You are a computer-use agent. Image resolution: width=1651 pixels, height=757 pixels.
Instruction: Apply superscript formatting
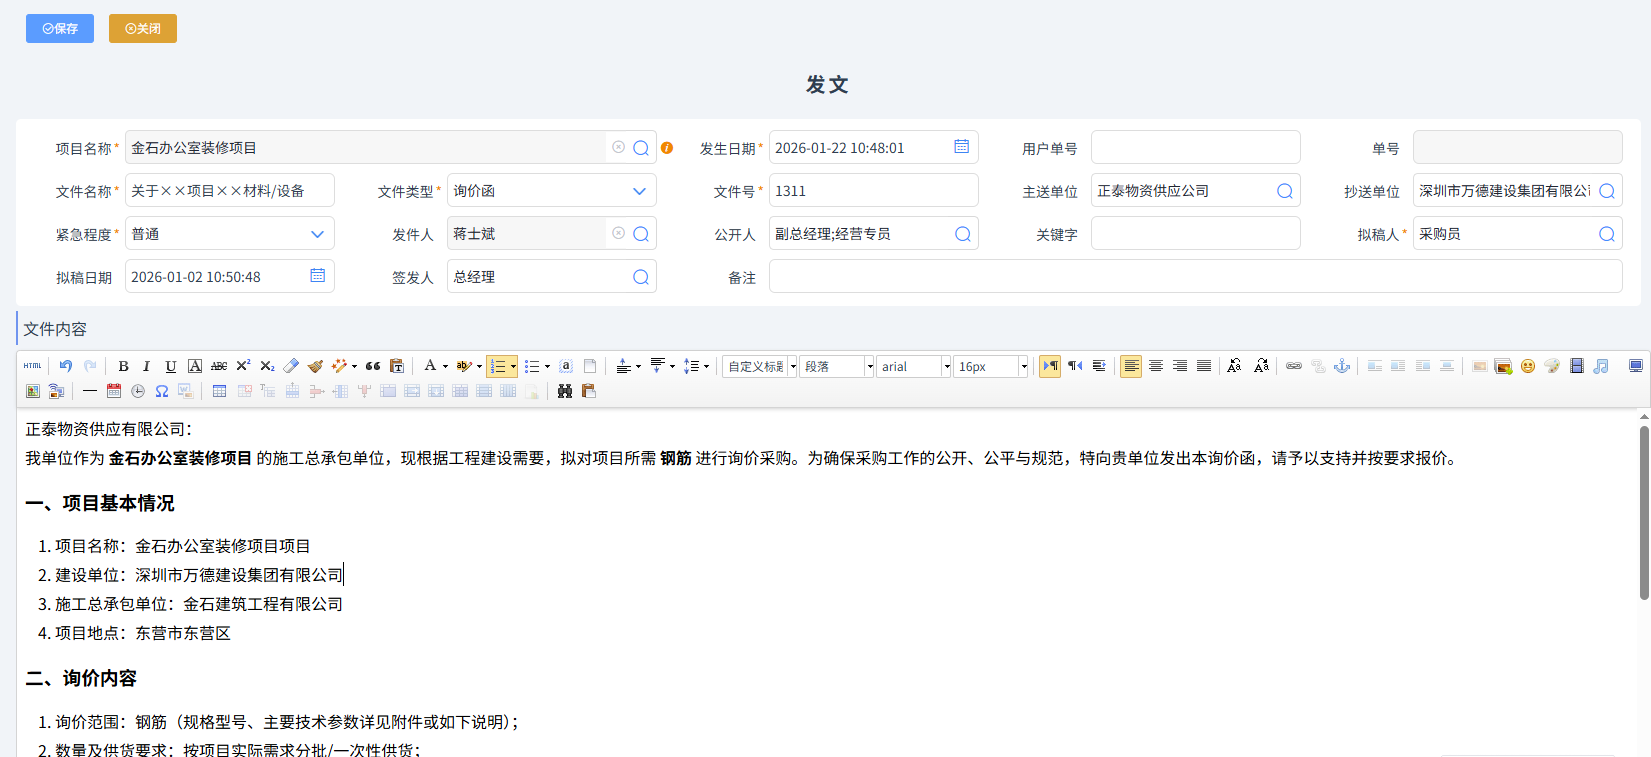[x=243, y=366]
